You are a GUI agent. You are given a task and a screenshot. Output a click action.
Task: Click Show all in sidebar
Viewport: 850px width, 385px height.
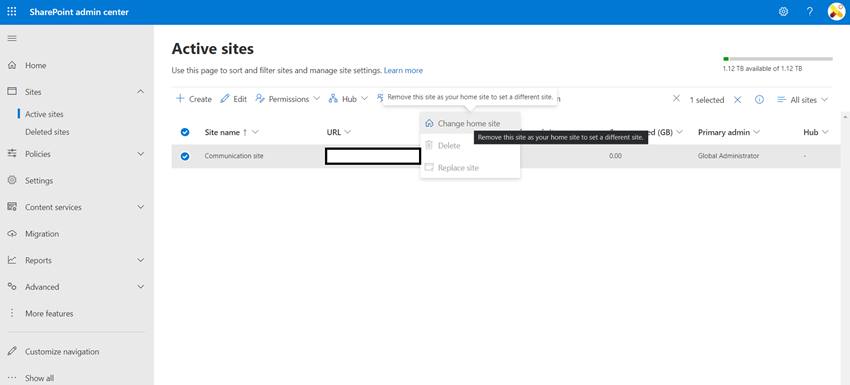pyautogui.click(x=39, y=378)
